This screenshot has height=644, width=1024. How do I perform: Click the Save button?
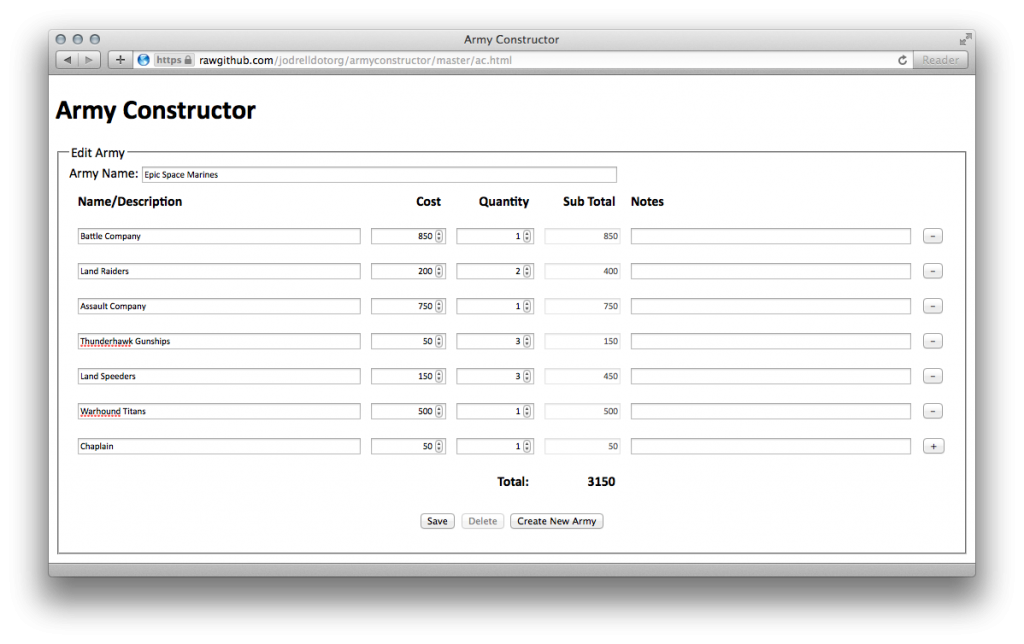click(x=437, y=521)
